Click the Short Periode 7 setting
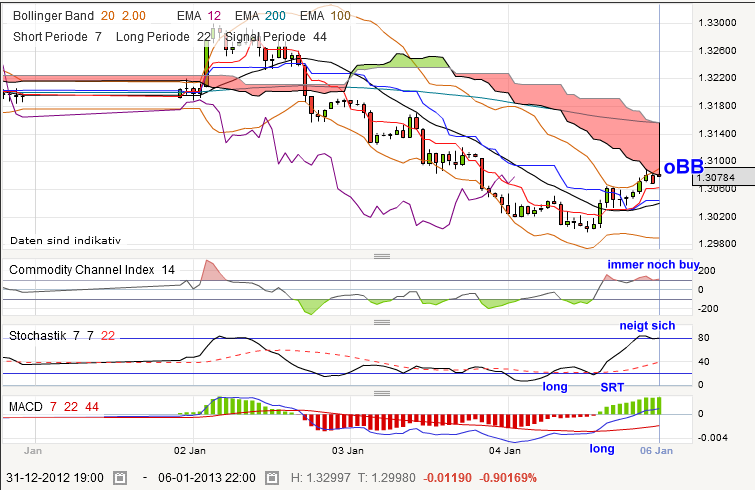Viewport: 755px width, 490px height. pos(57,37)
